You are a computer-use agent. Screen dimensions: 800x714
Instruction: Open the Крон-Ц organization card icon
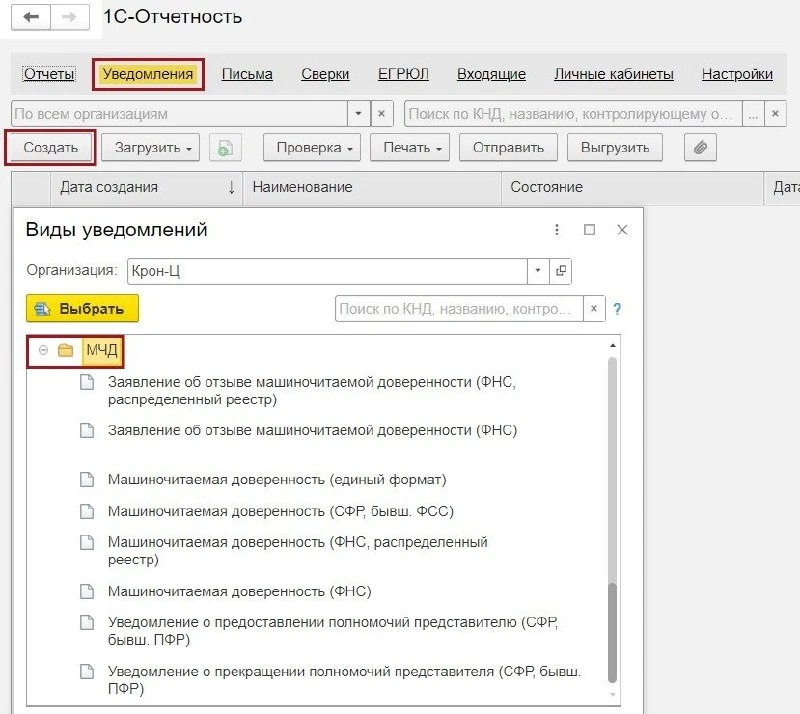click(x=560, y=271)
